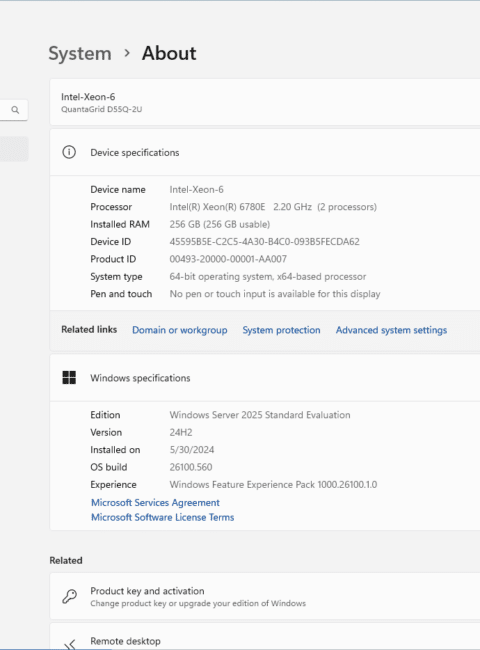This screenshot has height=650, width=480.
Task: Click the Device ID label
Action: [110, 242]
